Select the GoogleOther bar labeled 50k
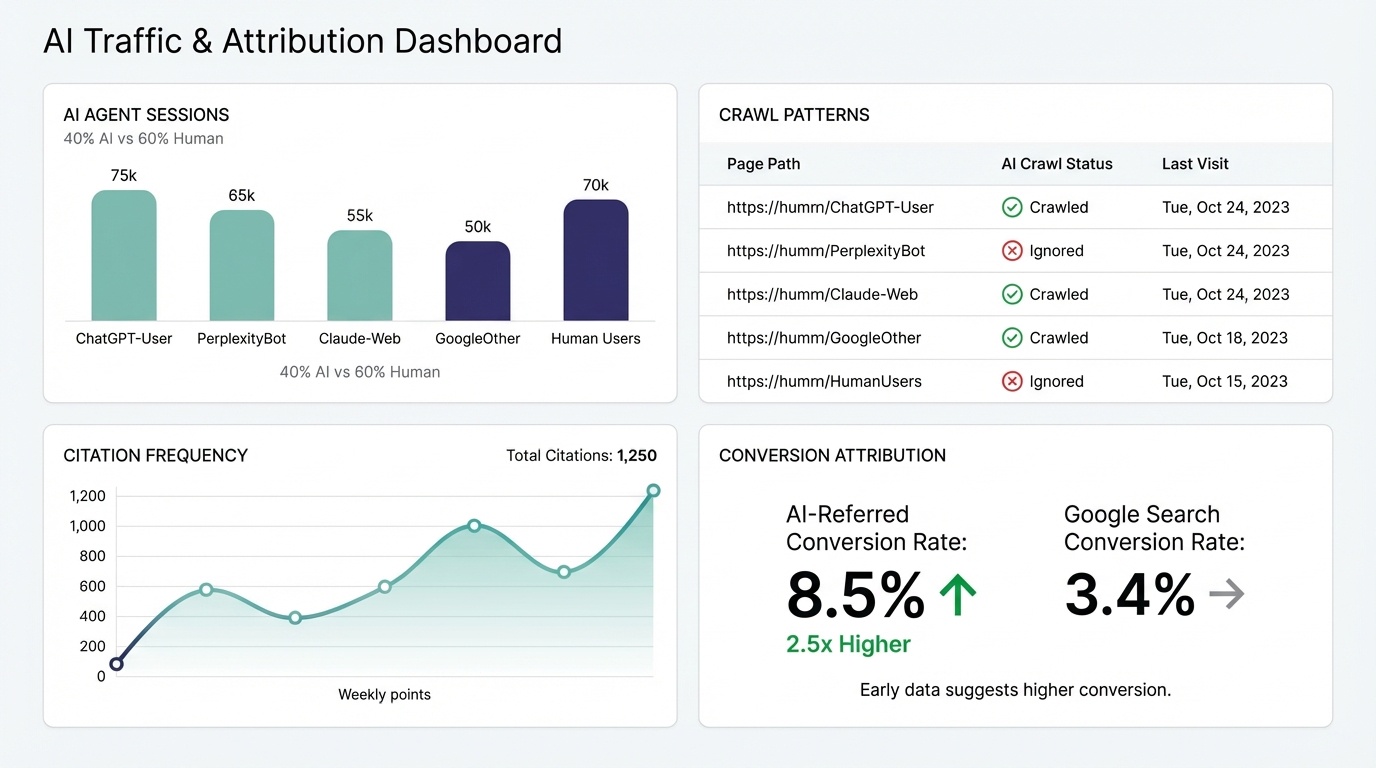Viewport: 1376px width, 768px height. 478,281
